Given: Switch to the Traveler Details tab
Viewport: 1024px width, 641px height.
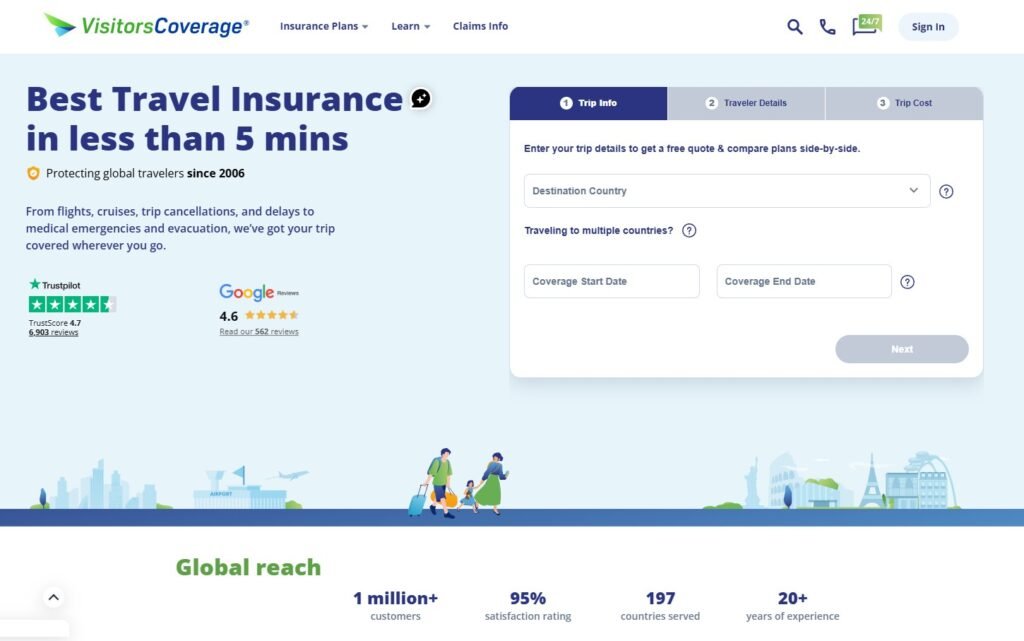Looking at the screenshot, I should tap(746, 103).
